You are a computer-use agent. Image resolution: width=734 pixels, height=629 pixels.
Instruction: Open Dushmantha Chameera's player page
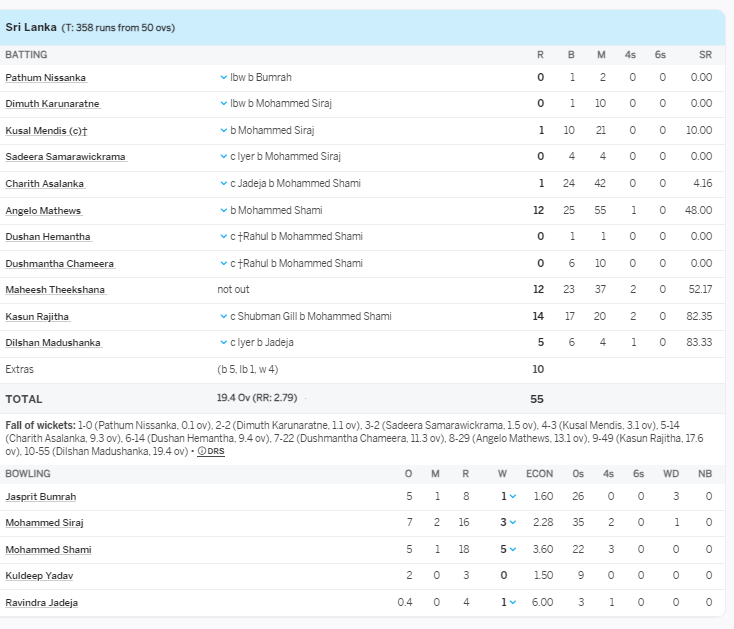(59, 264)
